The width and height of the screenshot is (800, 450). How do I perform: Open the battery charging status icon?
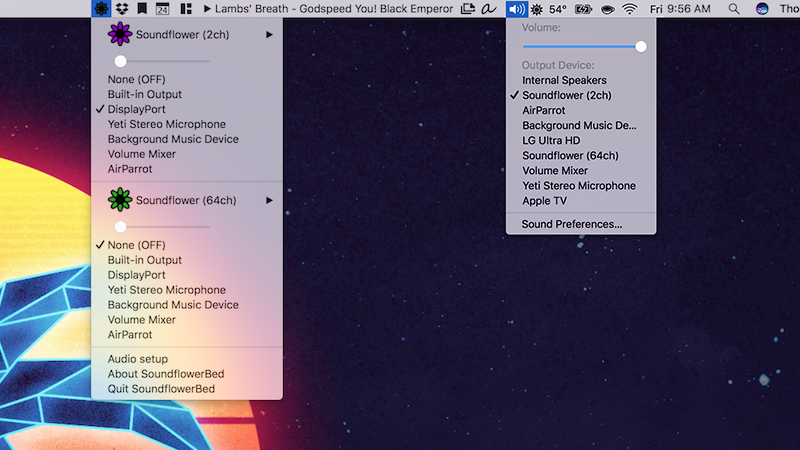click(x=583, y=9)
